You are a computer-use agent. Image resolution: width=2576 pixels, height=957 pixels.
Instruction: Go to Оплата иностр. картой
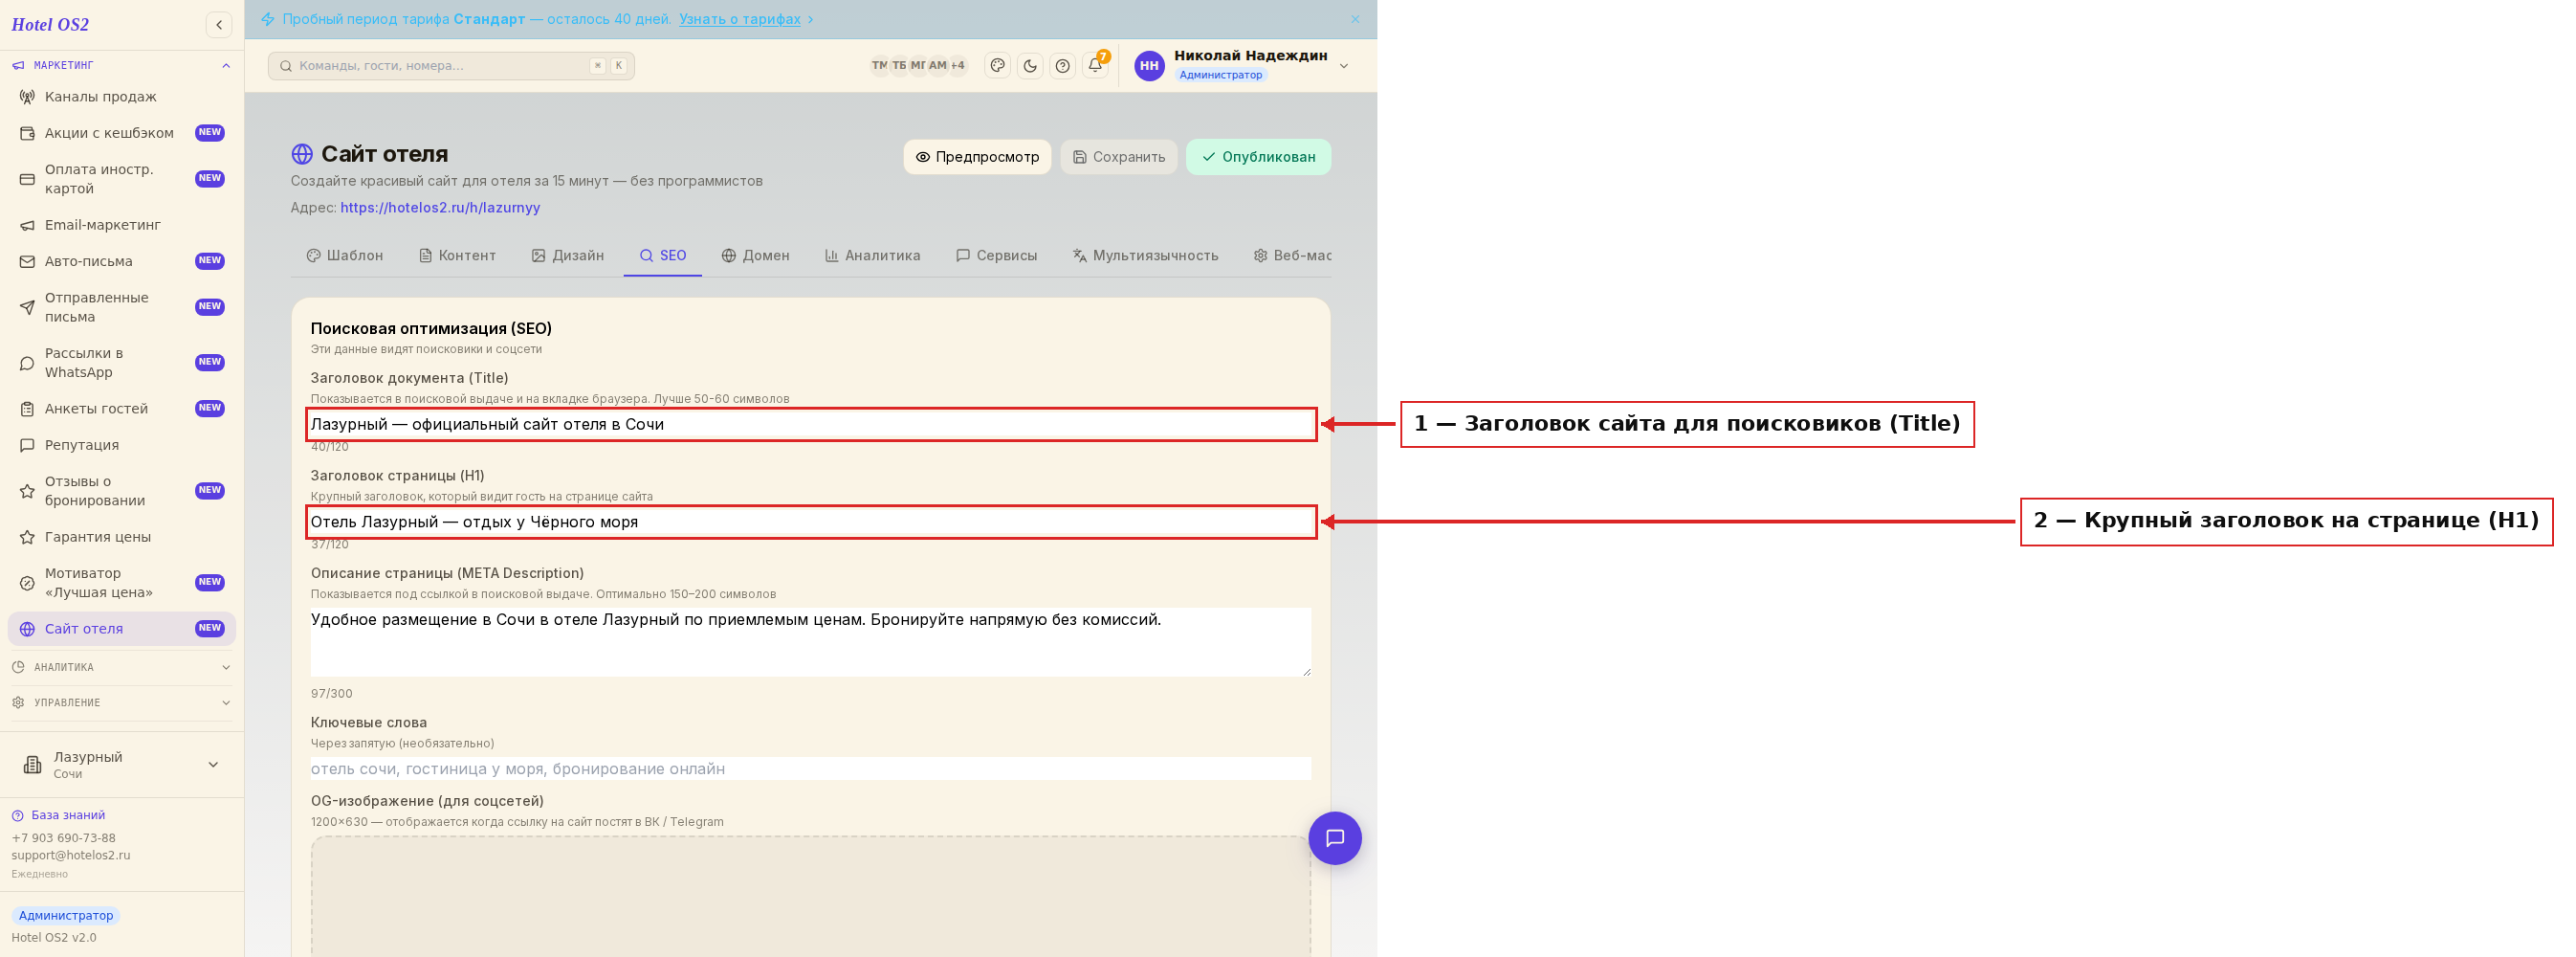[122, 179]
